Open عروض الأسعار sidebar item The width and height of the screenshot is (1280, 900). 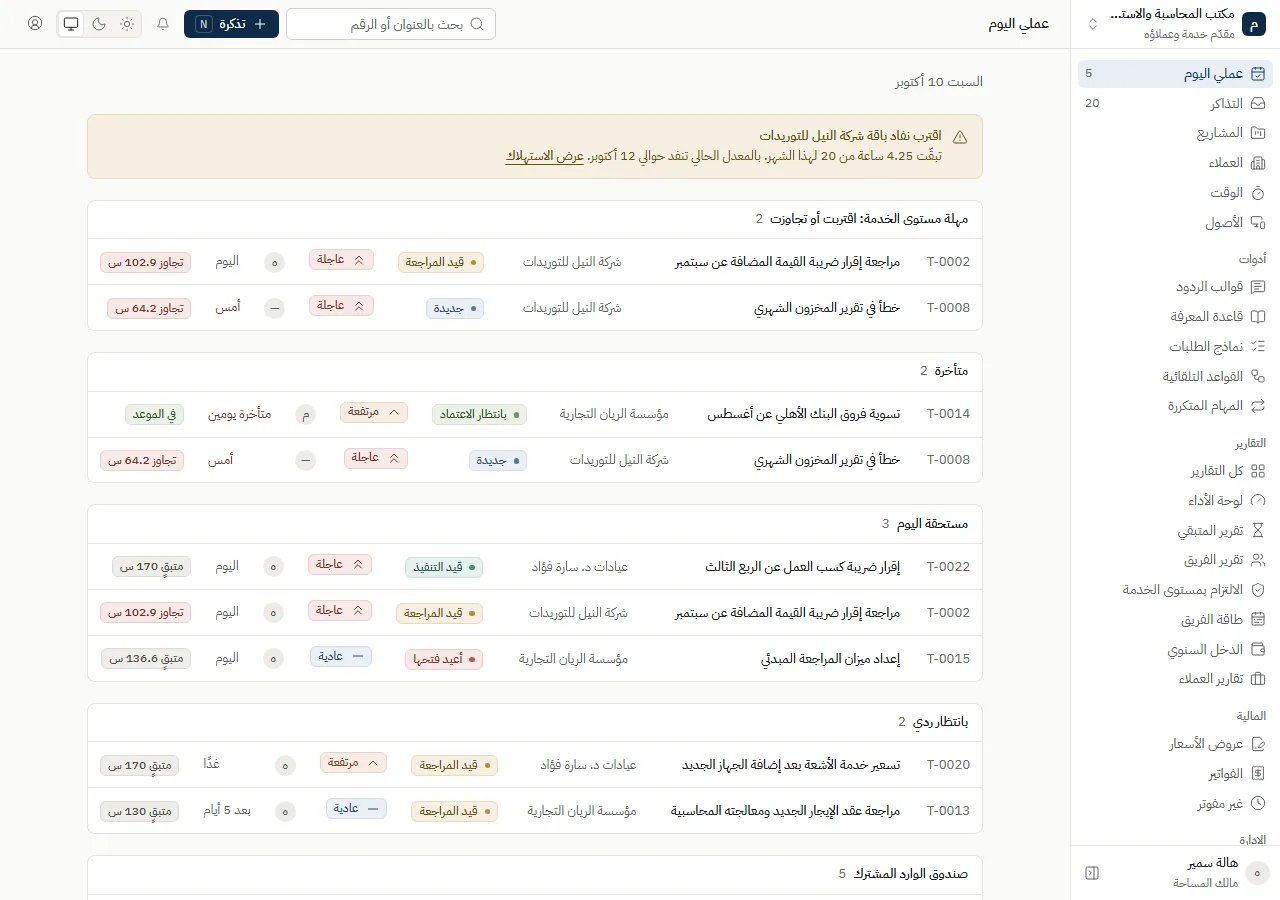1175,744
